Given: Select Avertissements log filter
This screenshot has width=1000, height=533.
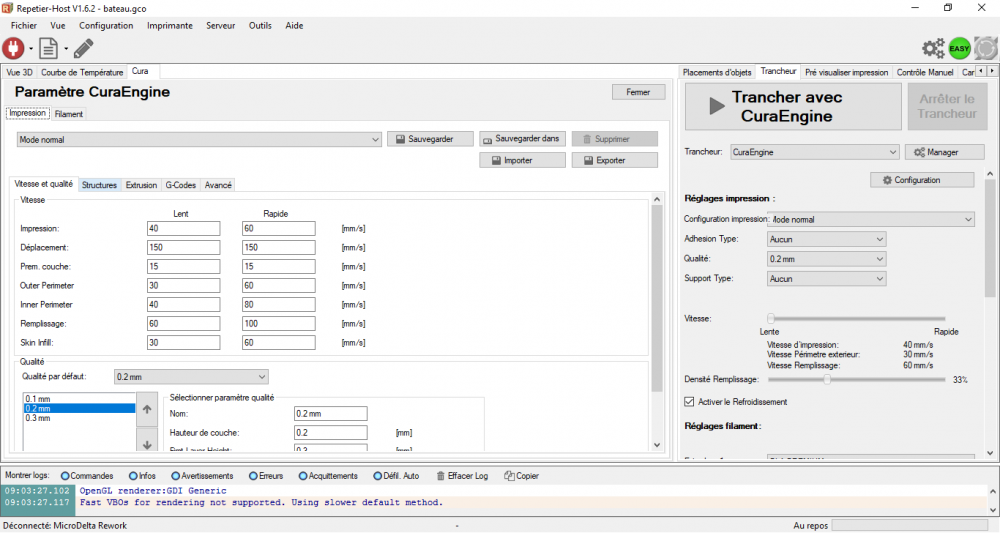Looking at the screenshot, I should [x=202, y=476].
